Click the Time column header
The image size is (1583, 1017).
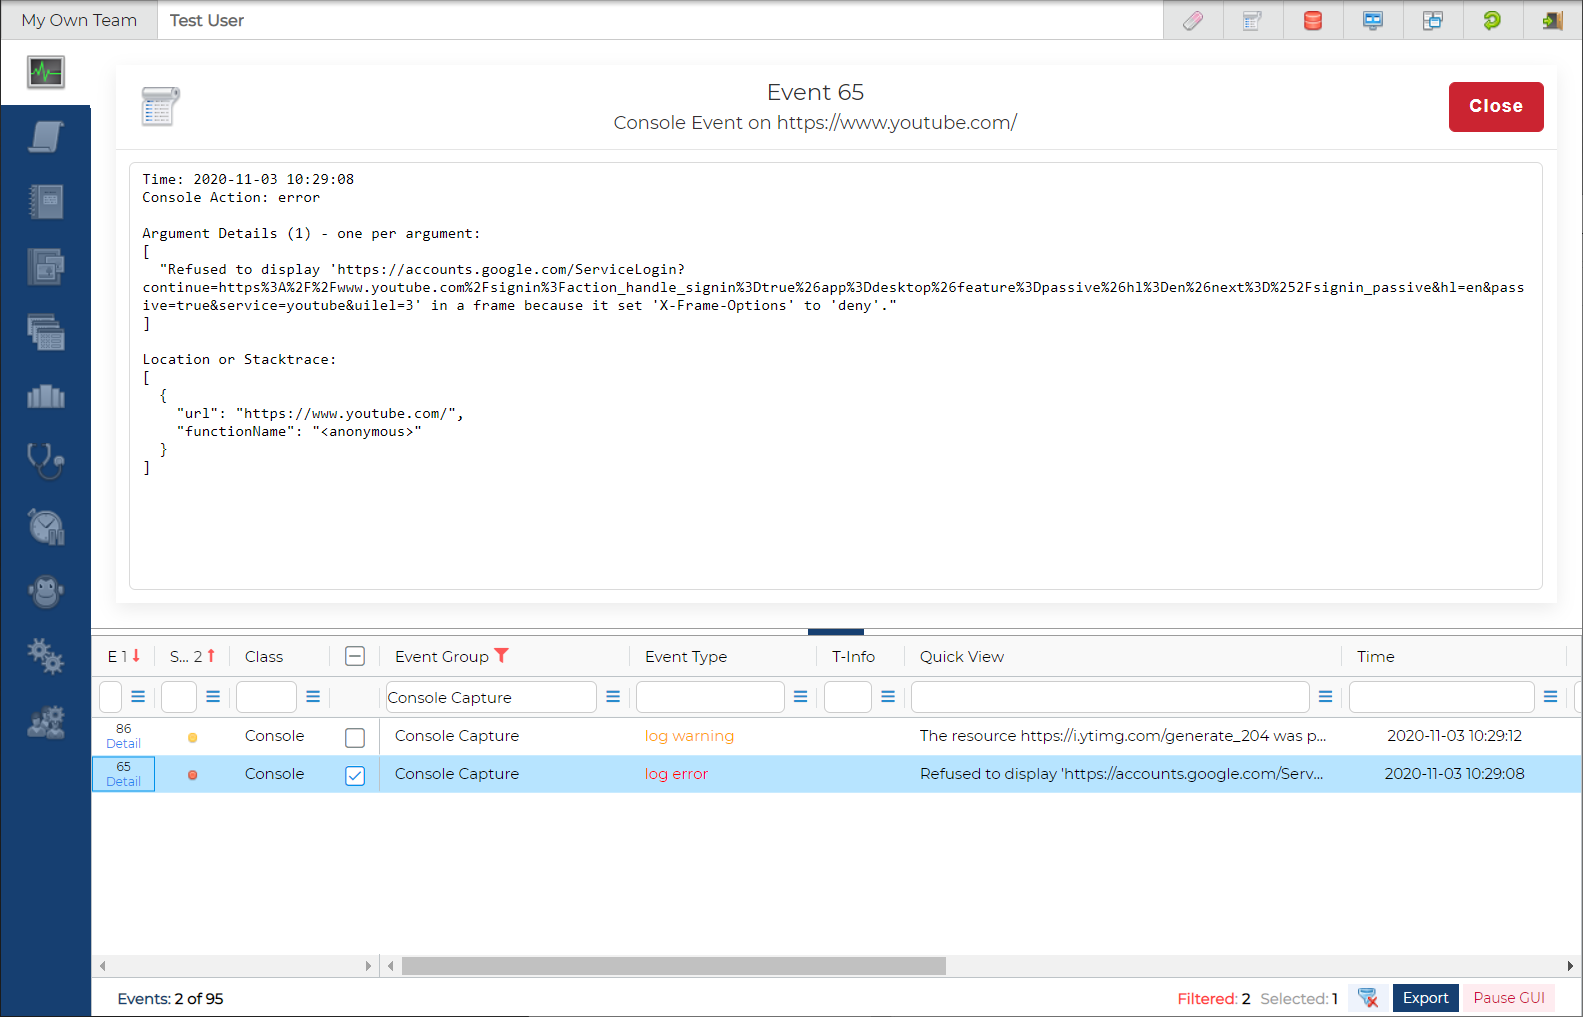coord(1376,656)
